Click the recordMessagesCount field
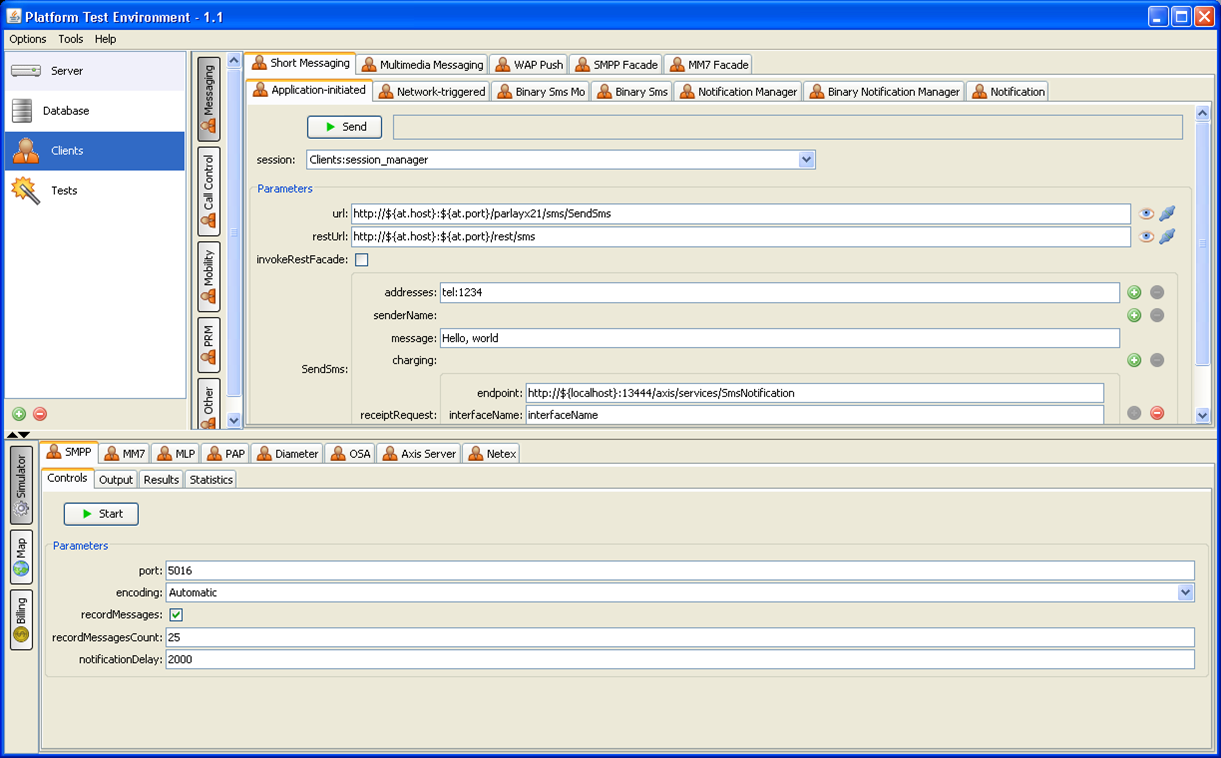Screen dimensions: 1221x758 (680, 637)
